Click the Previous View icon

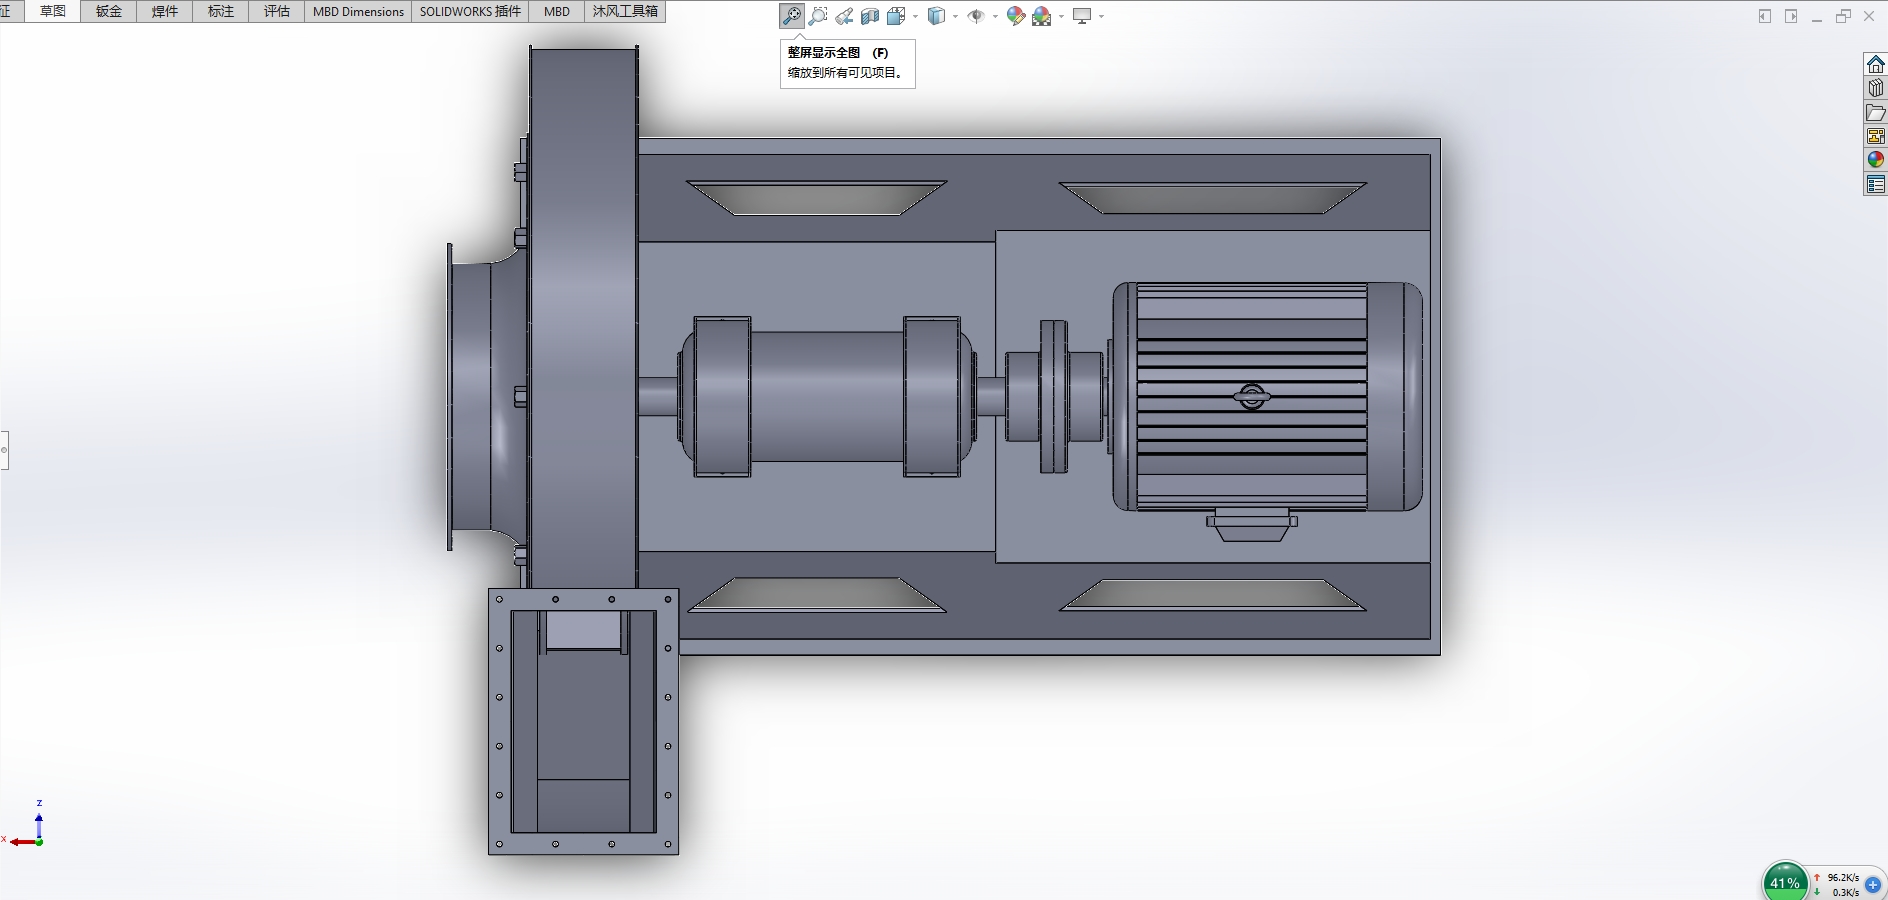click(x=844, y=16)
